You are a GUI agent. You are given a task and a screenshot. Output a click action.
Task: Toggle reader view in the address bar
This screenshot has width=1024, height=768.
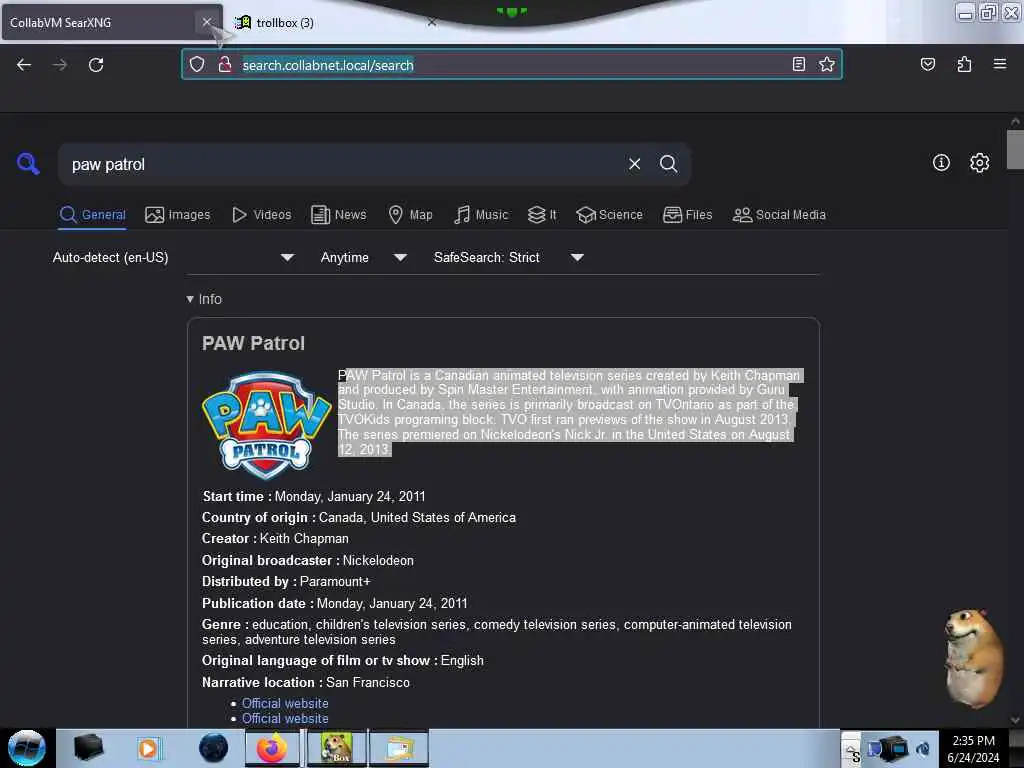point(799,64)
